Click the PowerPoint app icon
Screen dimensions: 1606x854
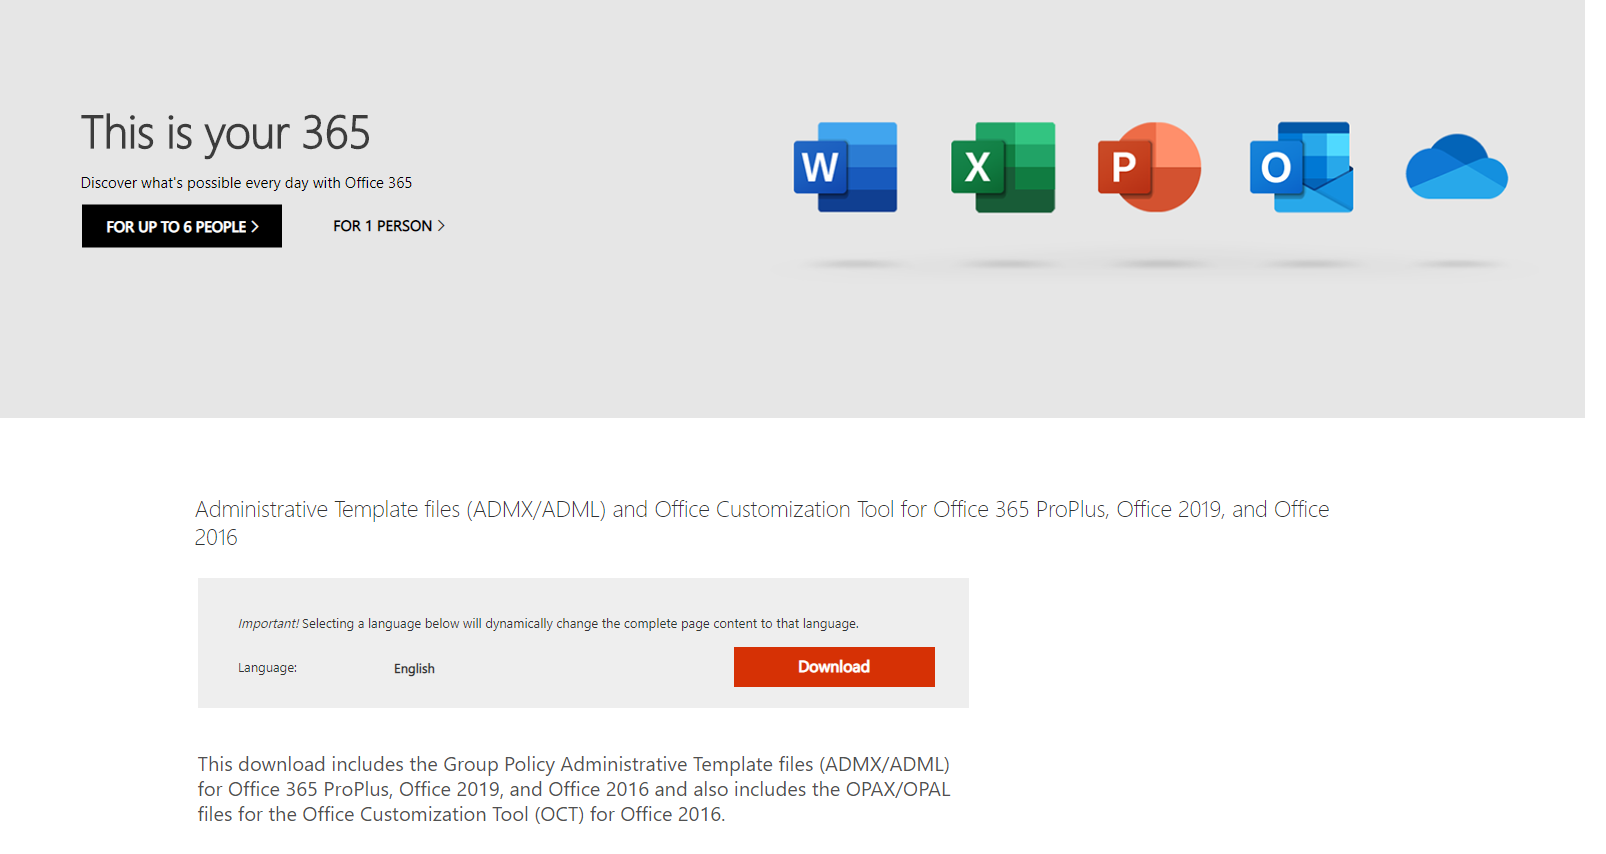click(1149, 167)
